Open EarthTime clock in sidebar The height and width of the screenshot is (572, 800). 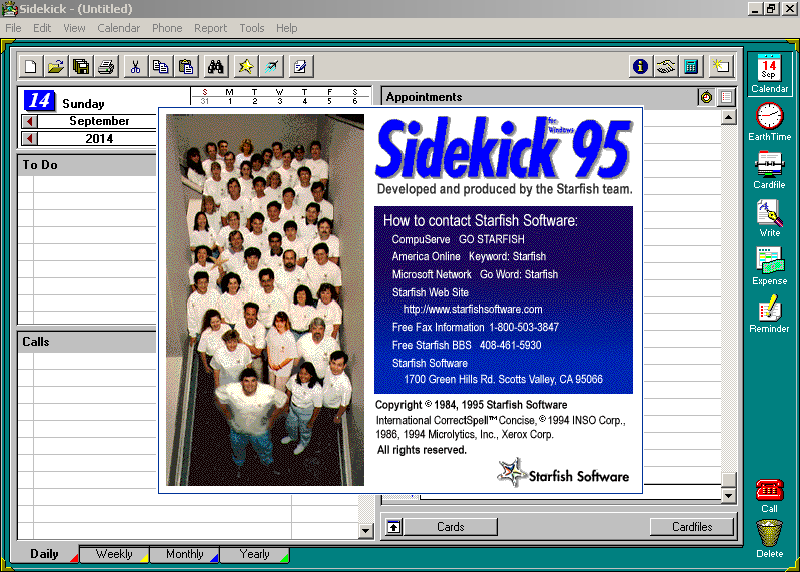(769, 121)
